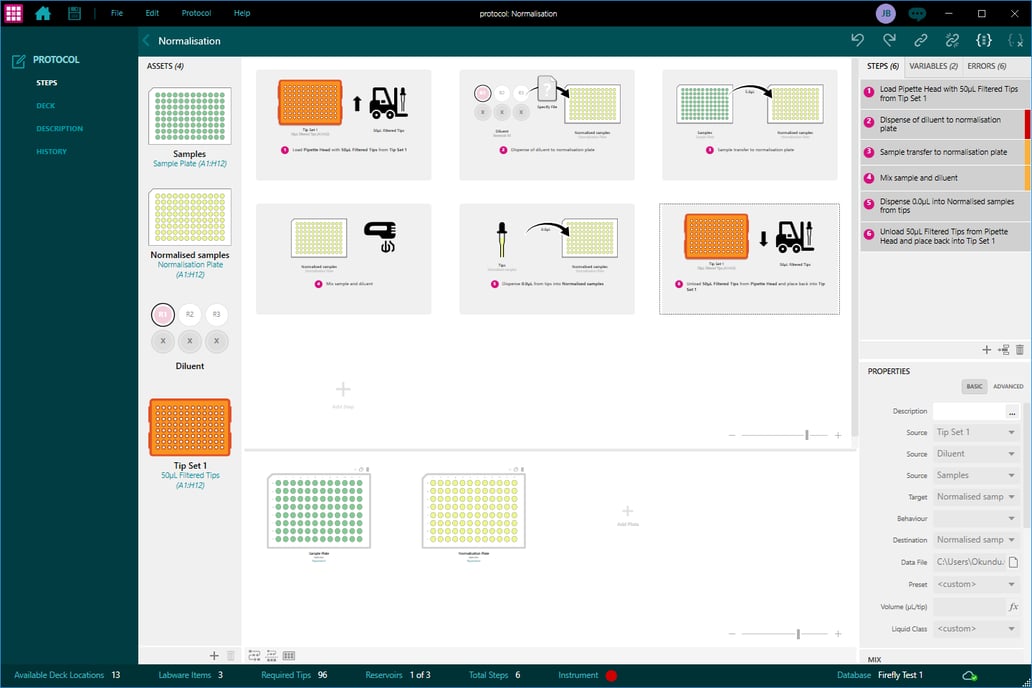
Task: Expand the Liquid Class dropdown
Action: point(975,629)
